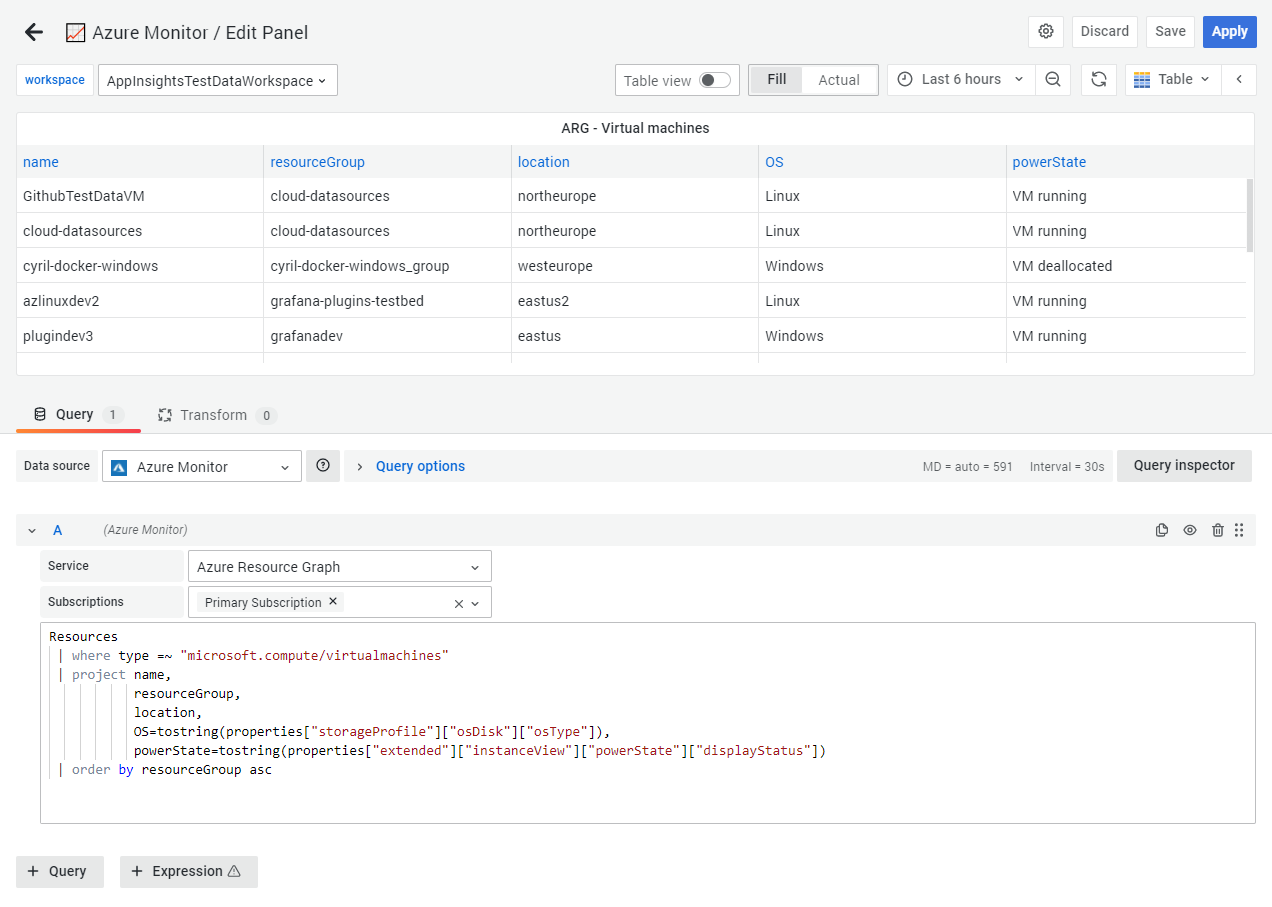1272x907 pixels.
Task: Collapse query A with its chevron
Action: (x=31, y=530)
